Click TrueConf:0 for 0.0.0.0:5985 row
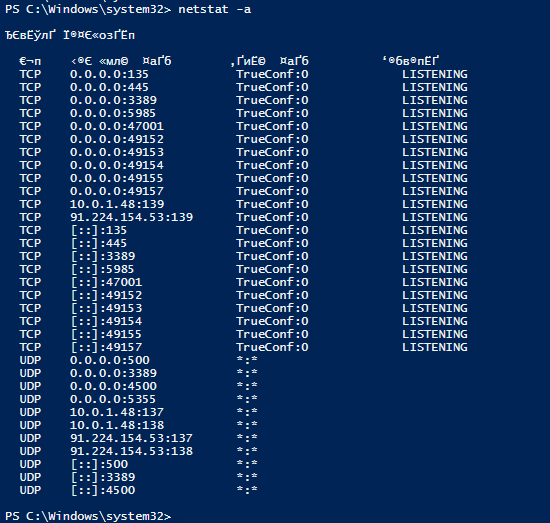550x523 pixels. (x=272, y=113)
